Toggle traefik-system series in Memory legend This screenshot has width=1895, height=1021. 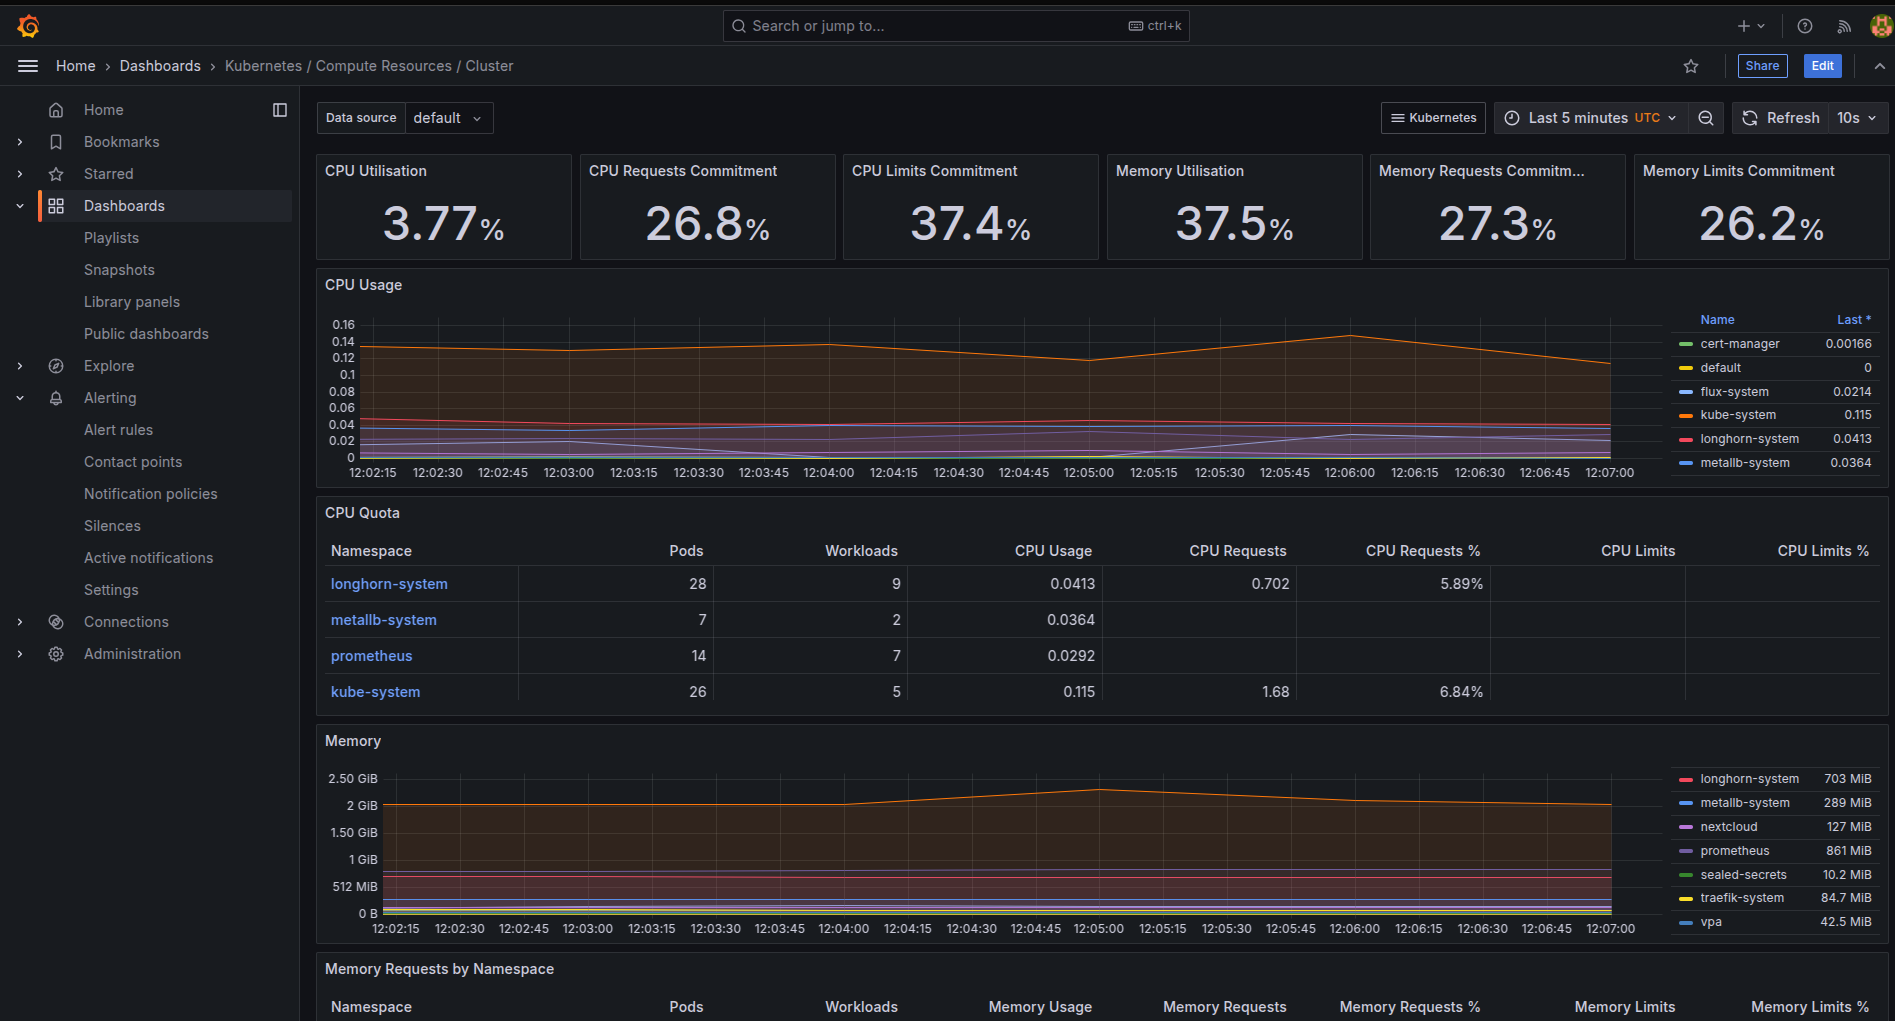coord(1741,898)
